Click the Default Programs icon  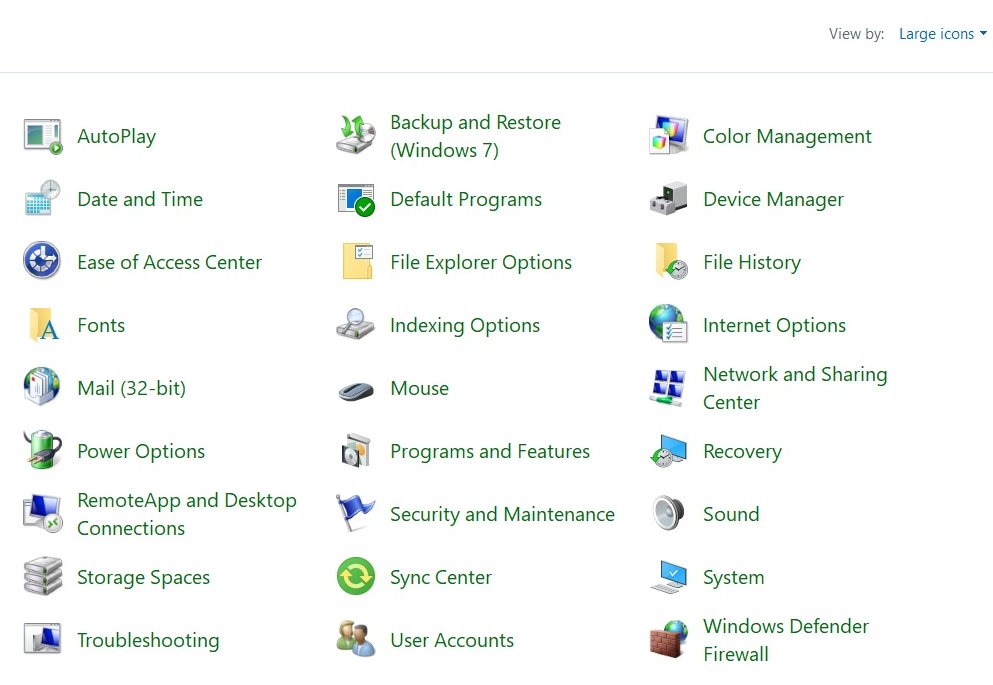pos(355,199)
